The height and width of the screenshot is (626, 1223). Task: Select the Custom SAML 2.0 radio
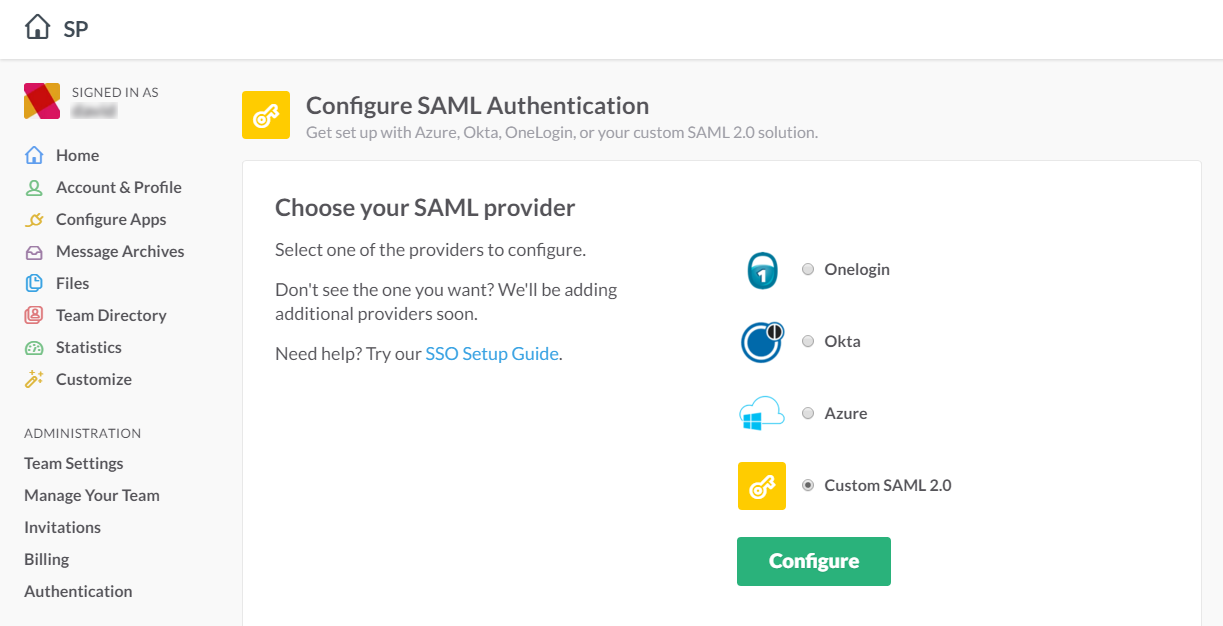point(808,485)
